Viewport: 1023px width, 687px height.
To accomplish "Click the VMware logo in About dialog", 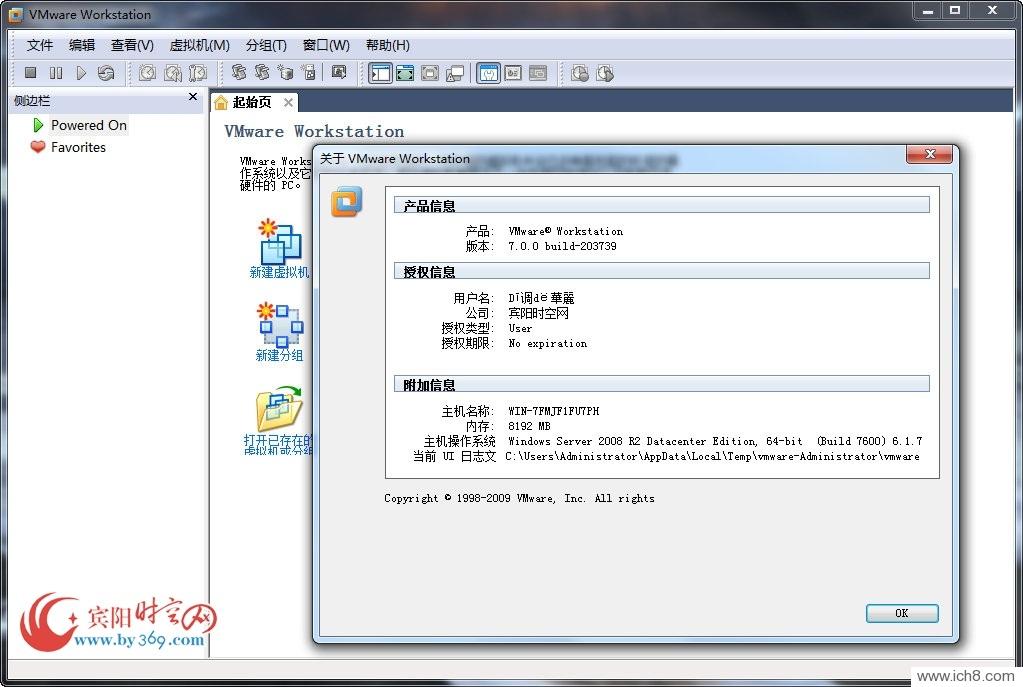I will click(x=346, y=202).
